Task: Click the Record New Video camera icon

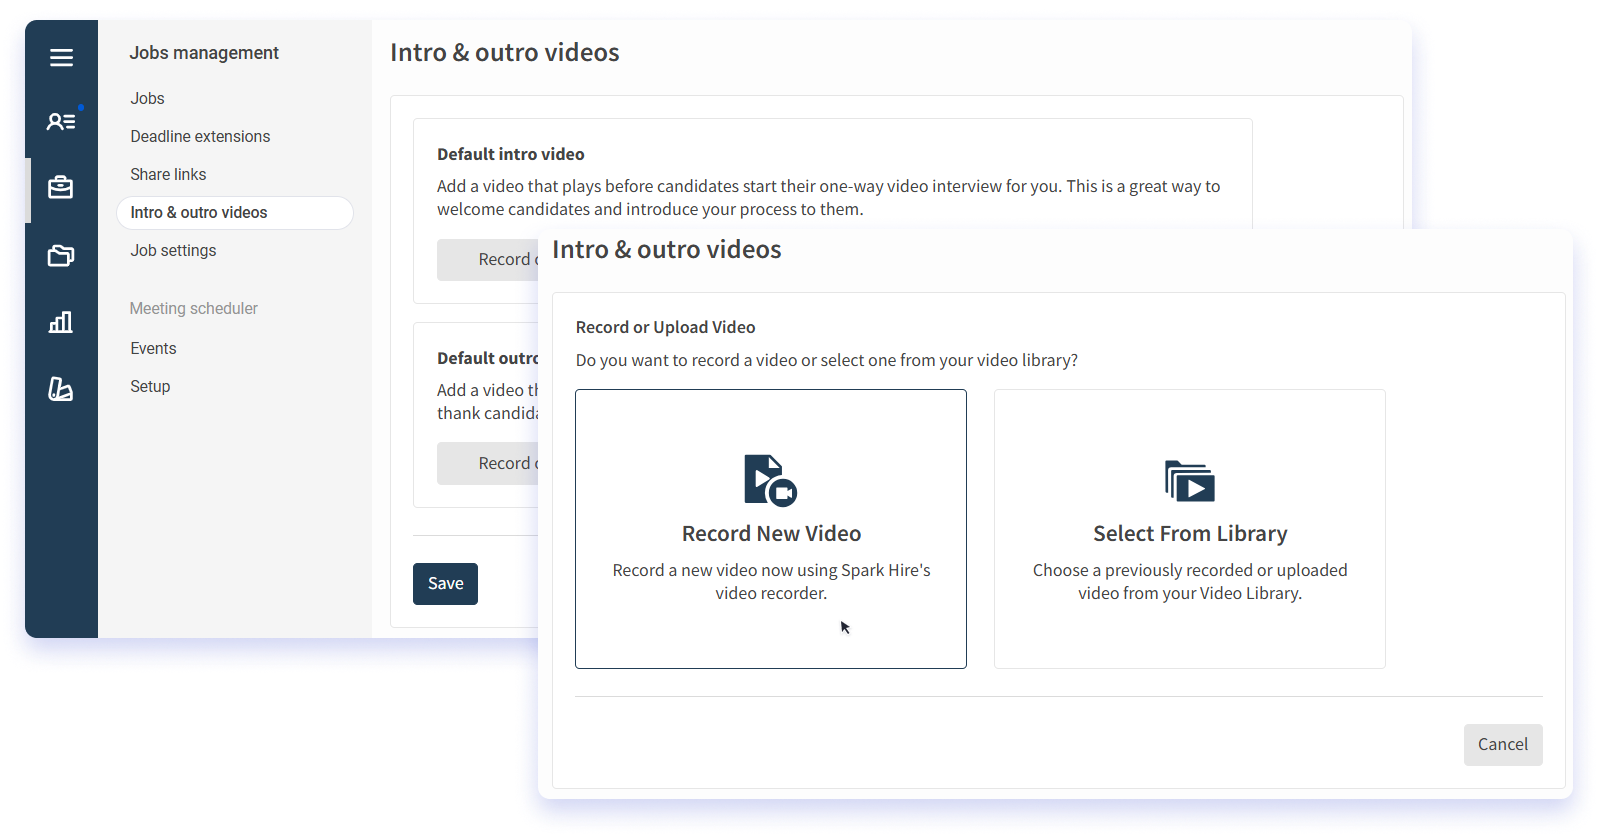Action: 770,480
